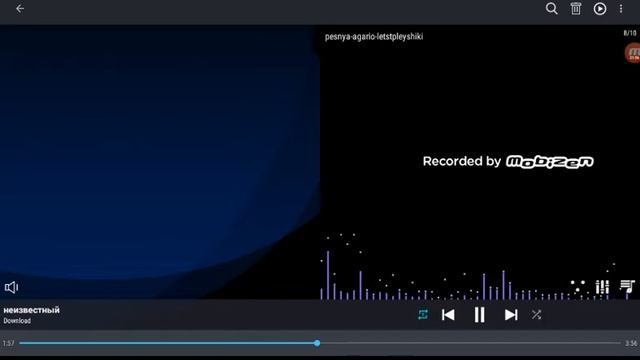This screenshot has width=640, height=360.
Task: Click the playback progress slider handle
Action: (317, 343)
